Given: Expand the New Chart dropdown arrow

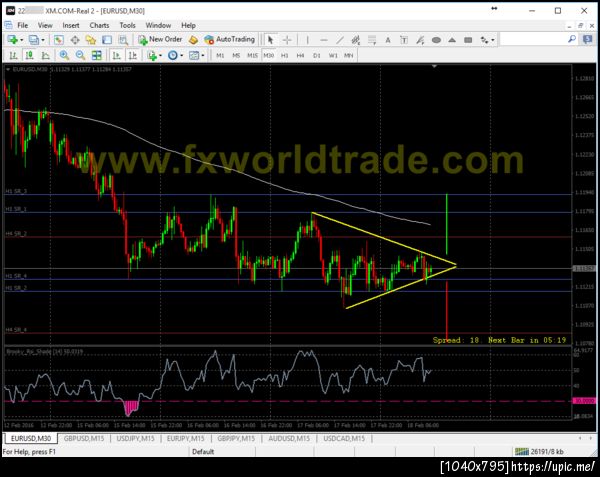Looking at the screenshot, I should coord(21,40).
